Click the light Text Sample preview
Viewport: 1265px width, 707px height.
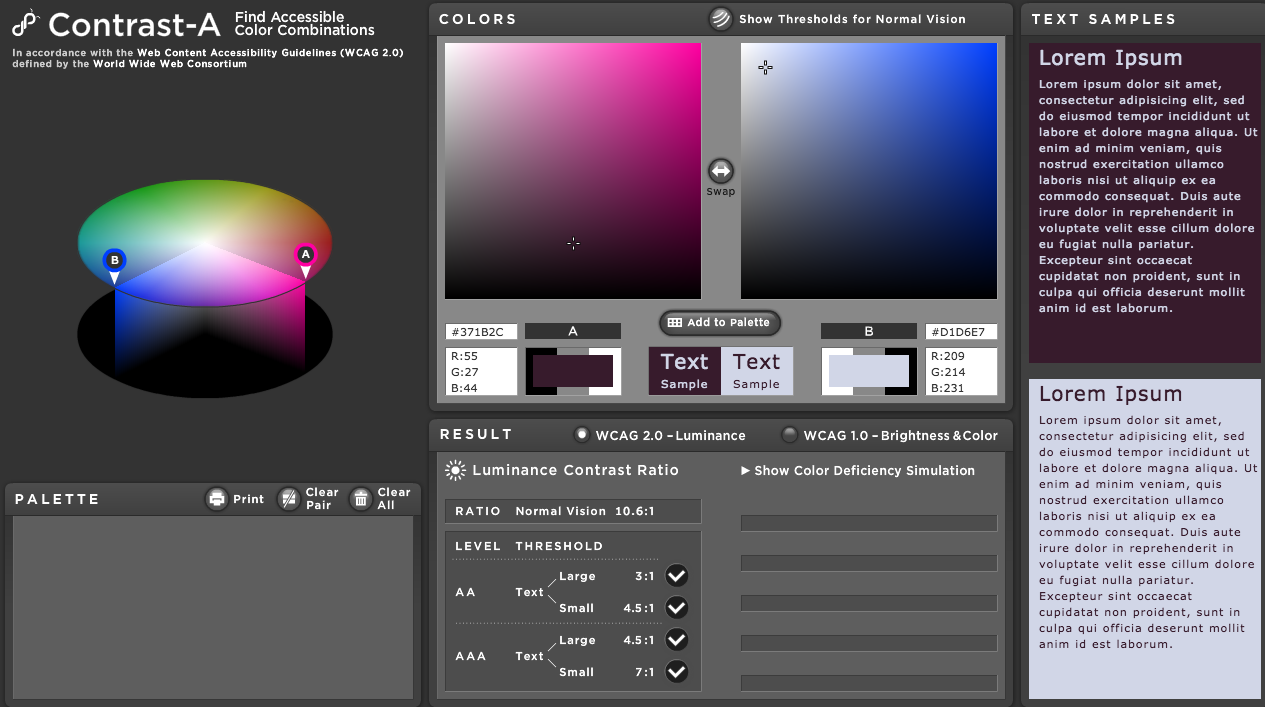click(756, 371)
